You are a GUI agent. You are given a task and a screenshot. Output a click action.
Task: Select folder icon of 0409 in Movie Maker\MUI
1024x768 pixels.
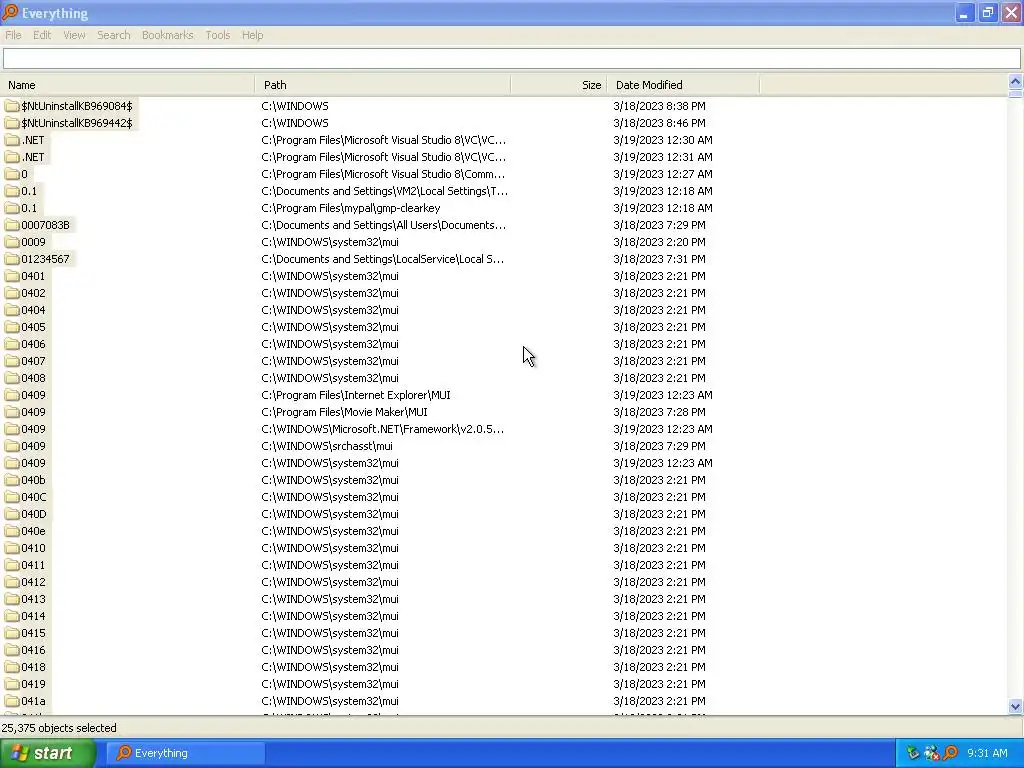12,411
